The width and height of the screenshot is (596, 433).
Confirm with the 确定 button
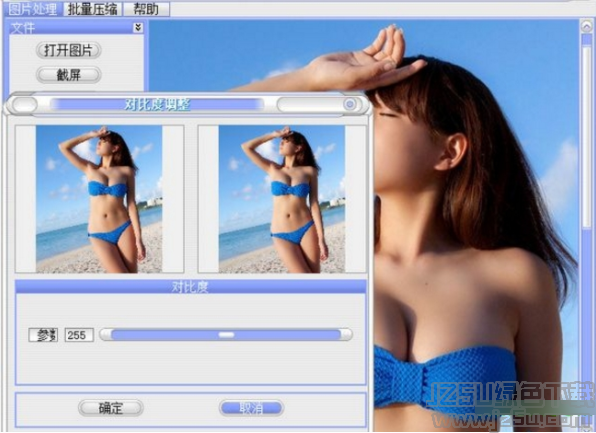tap(111, 408)
